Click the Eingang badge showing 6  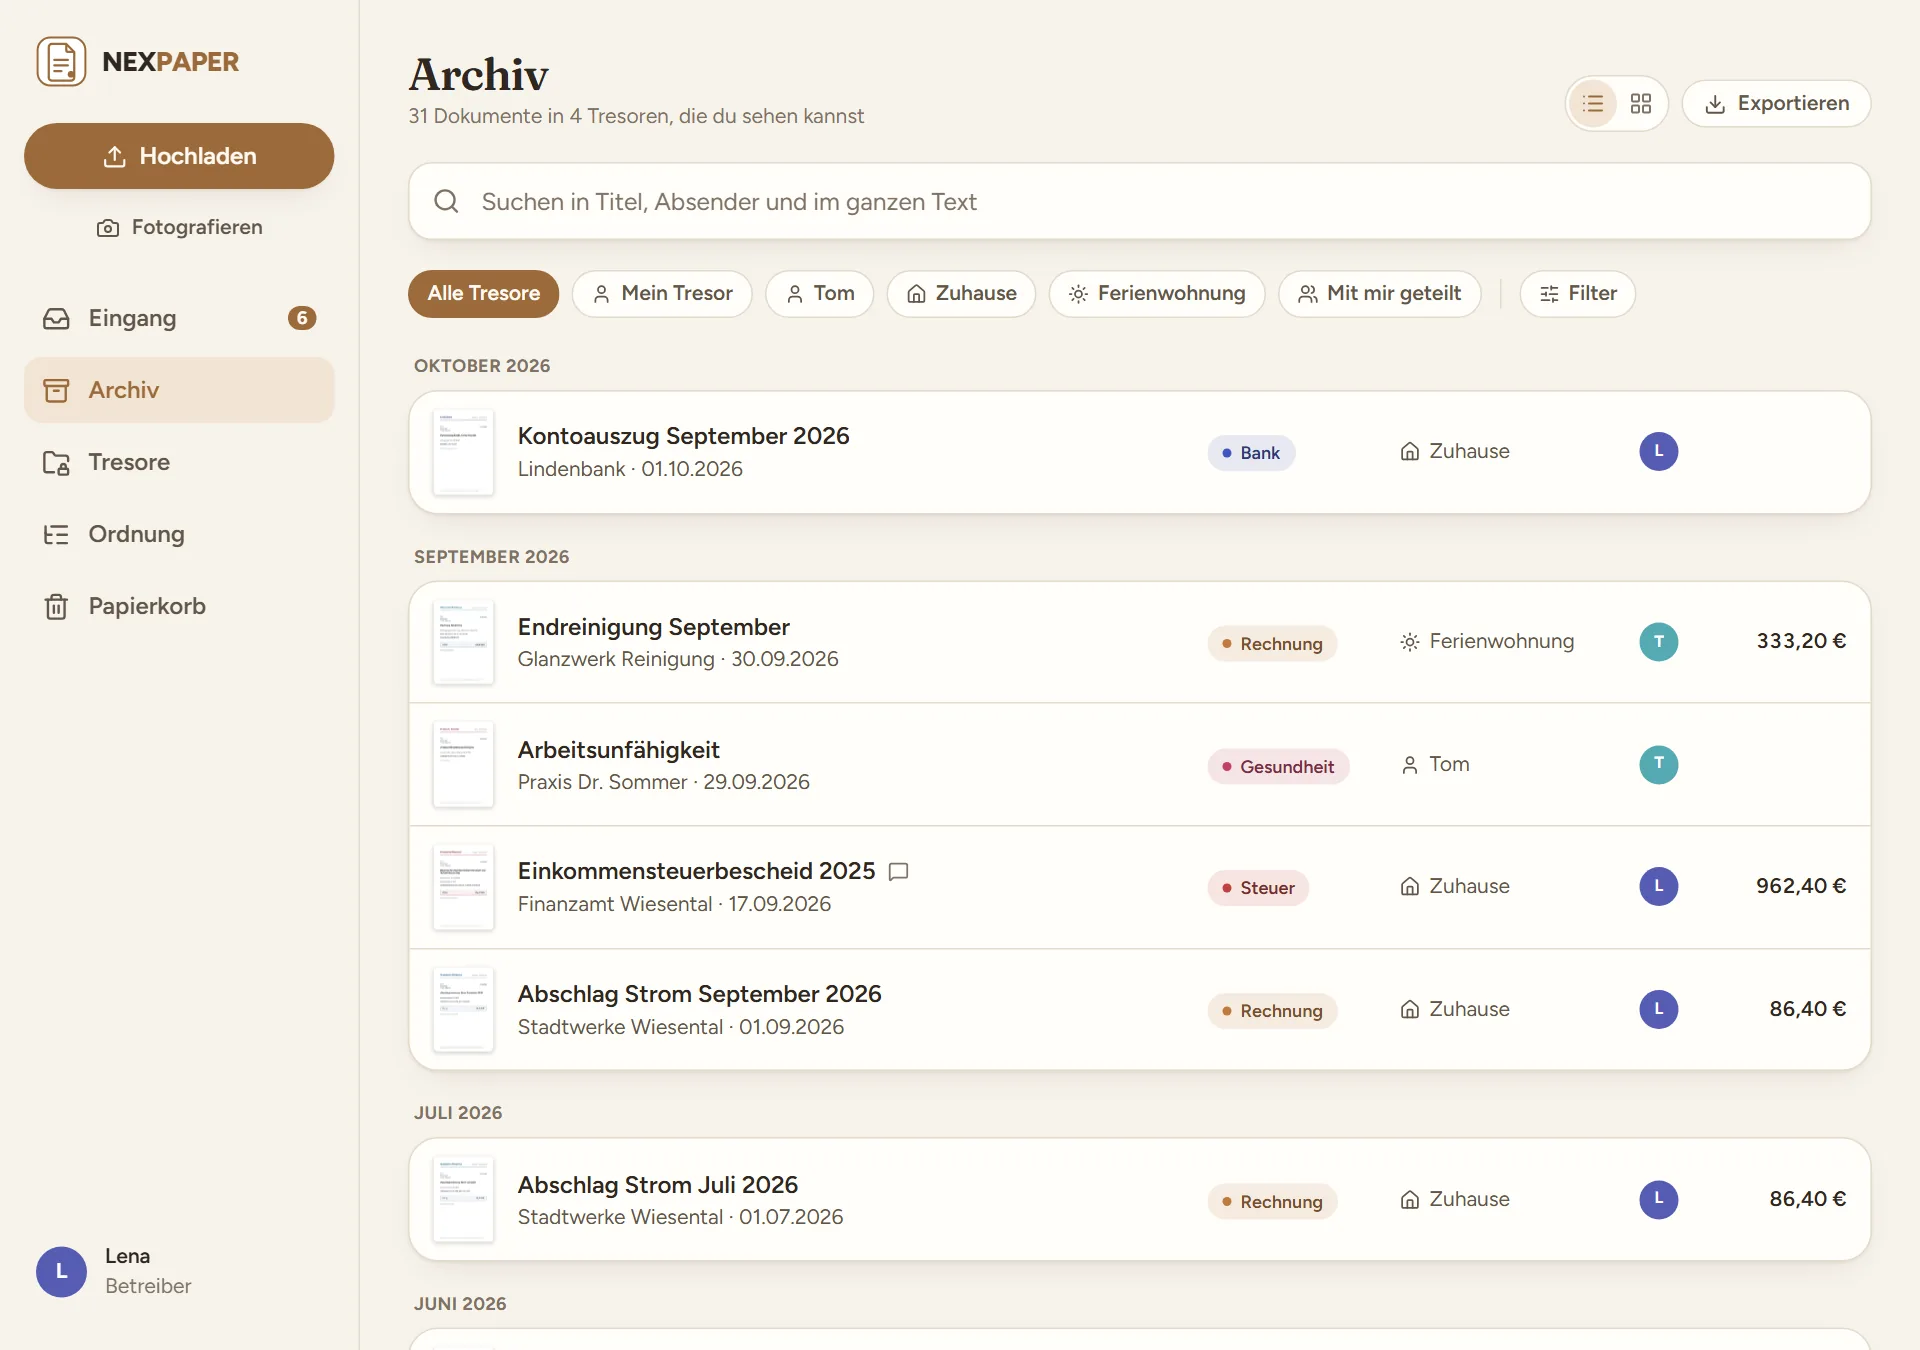[302, 318]
